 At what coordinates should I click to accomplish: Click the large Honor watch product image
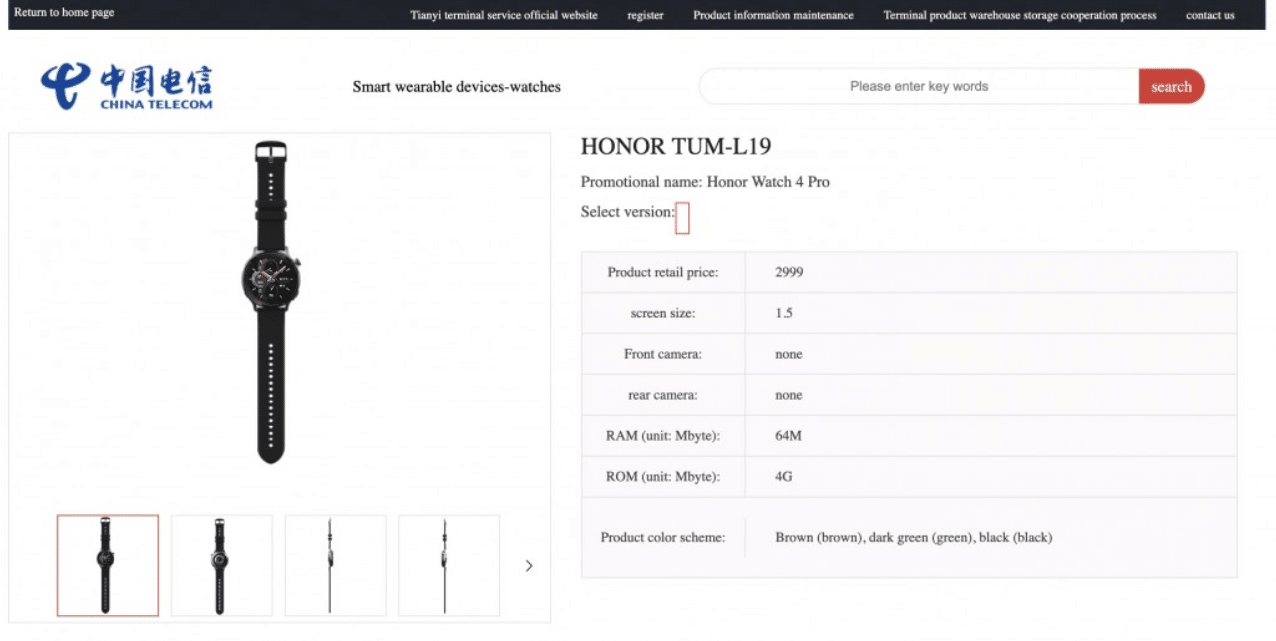pos(271,303)
